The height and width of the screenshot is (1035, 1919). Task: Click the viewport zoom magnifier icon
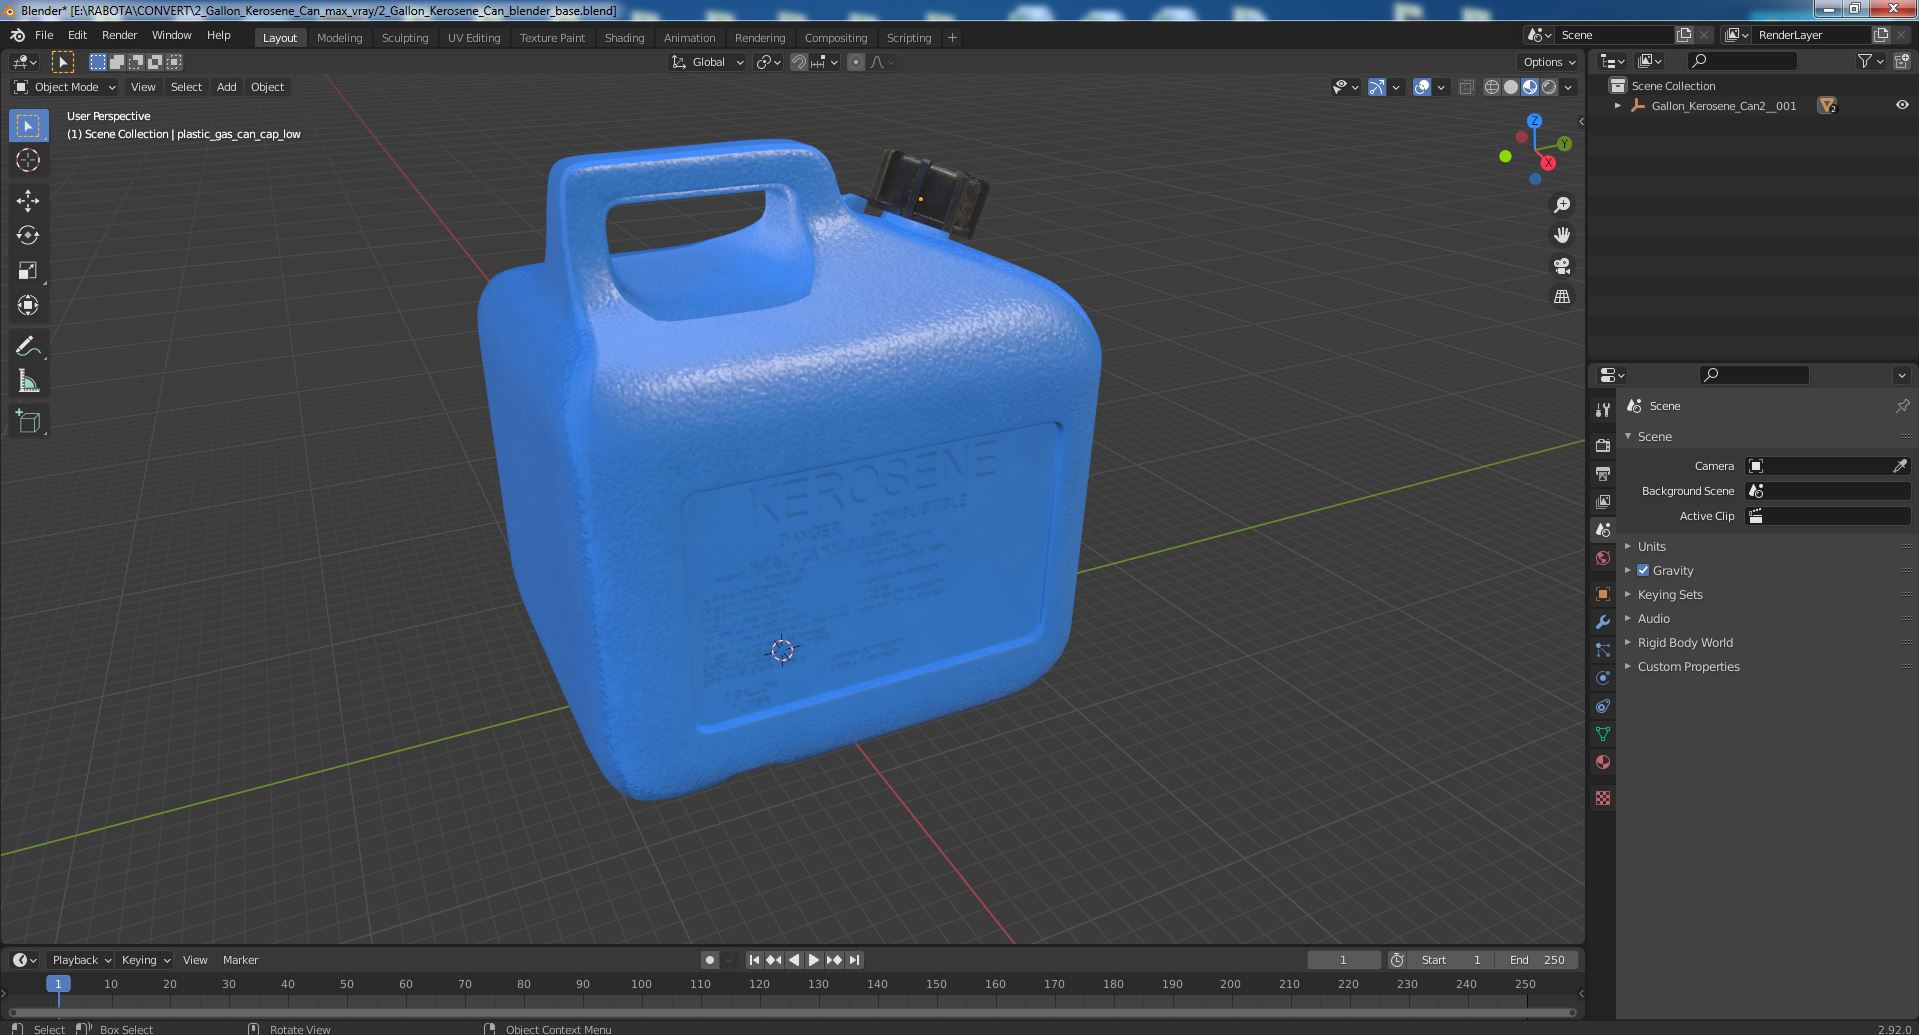[1562, 205]
